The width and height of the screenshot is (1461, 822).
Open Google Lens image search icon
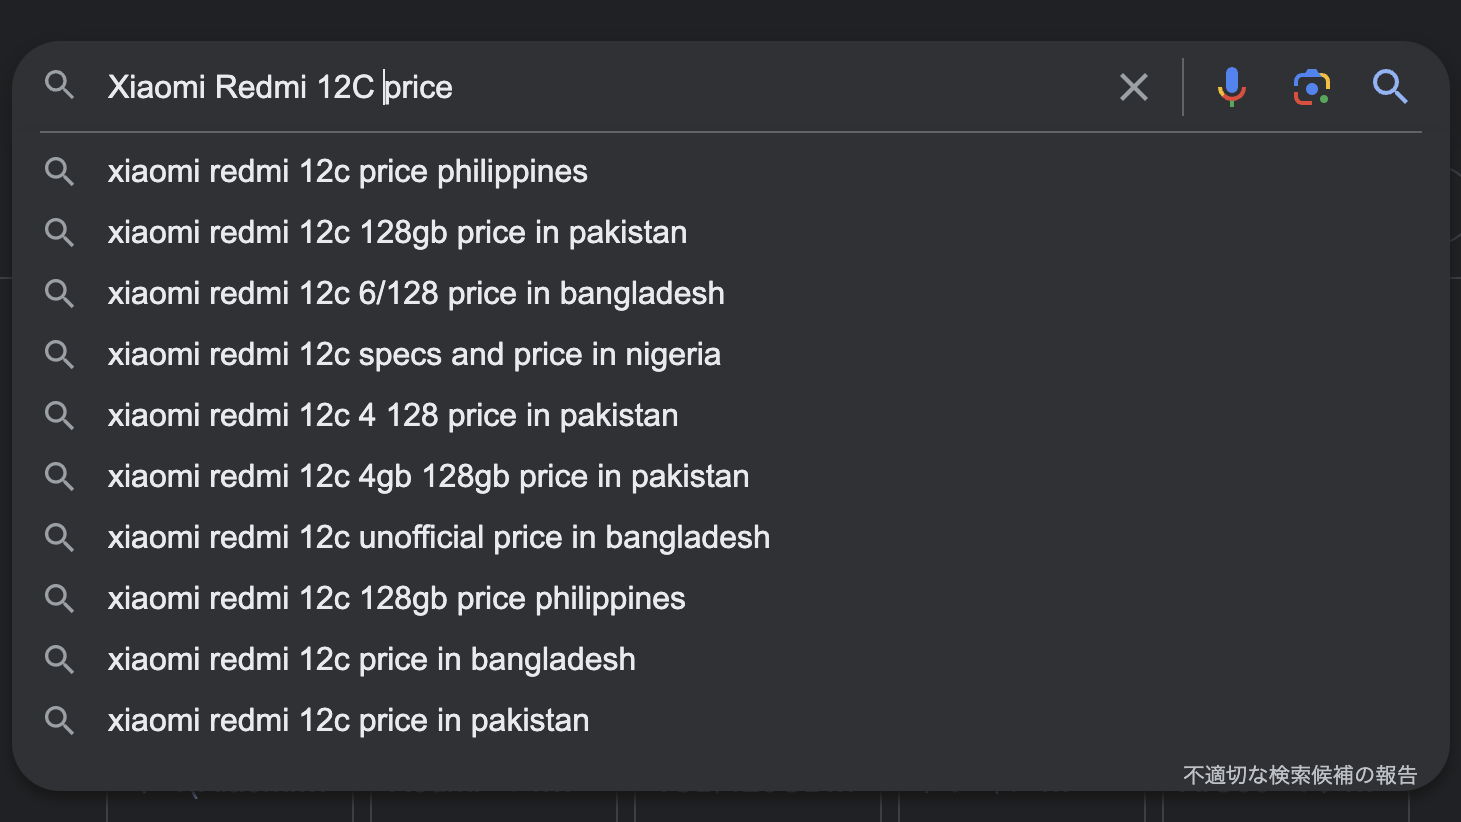tap(1311, 87)
